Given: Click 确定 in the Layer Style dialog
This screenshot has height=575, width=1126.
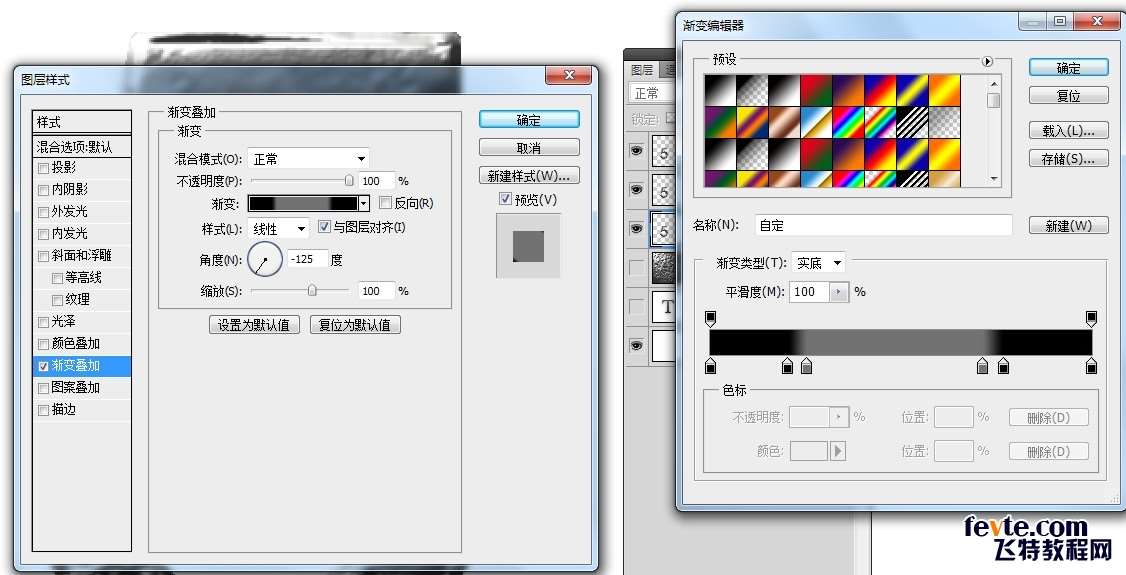Looking at the screenshot, I should 529,120.
